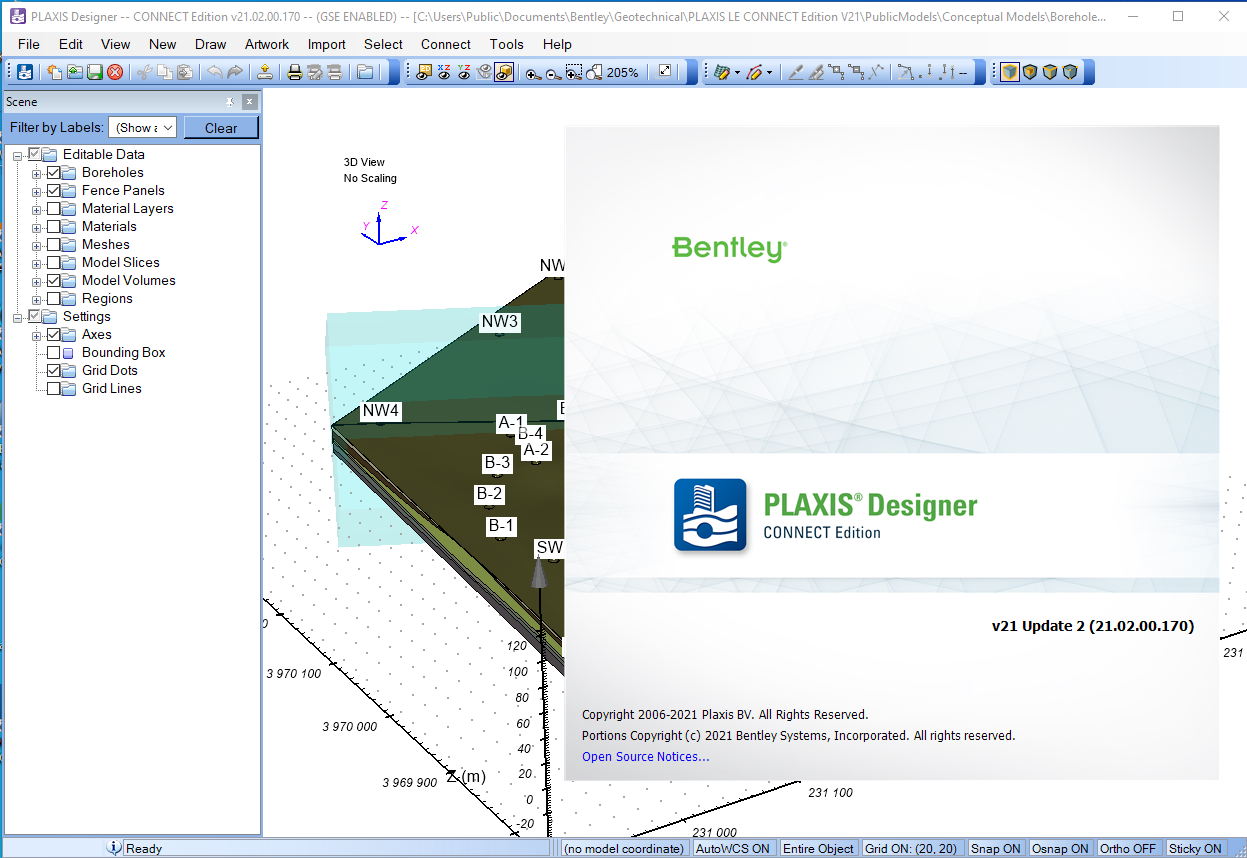The height and width of the screenshot is (858, 1247).
Task: Toggle Osnap ON in status bar
Action: click(1060, 848)
